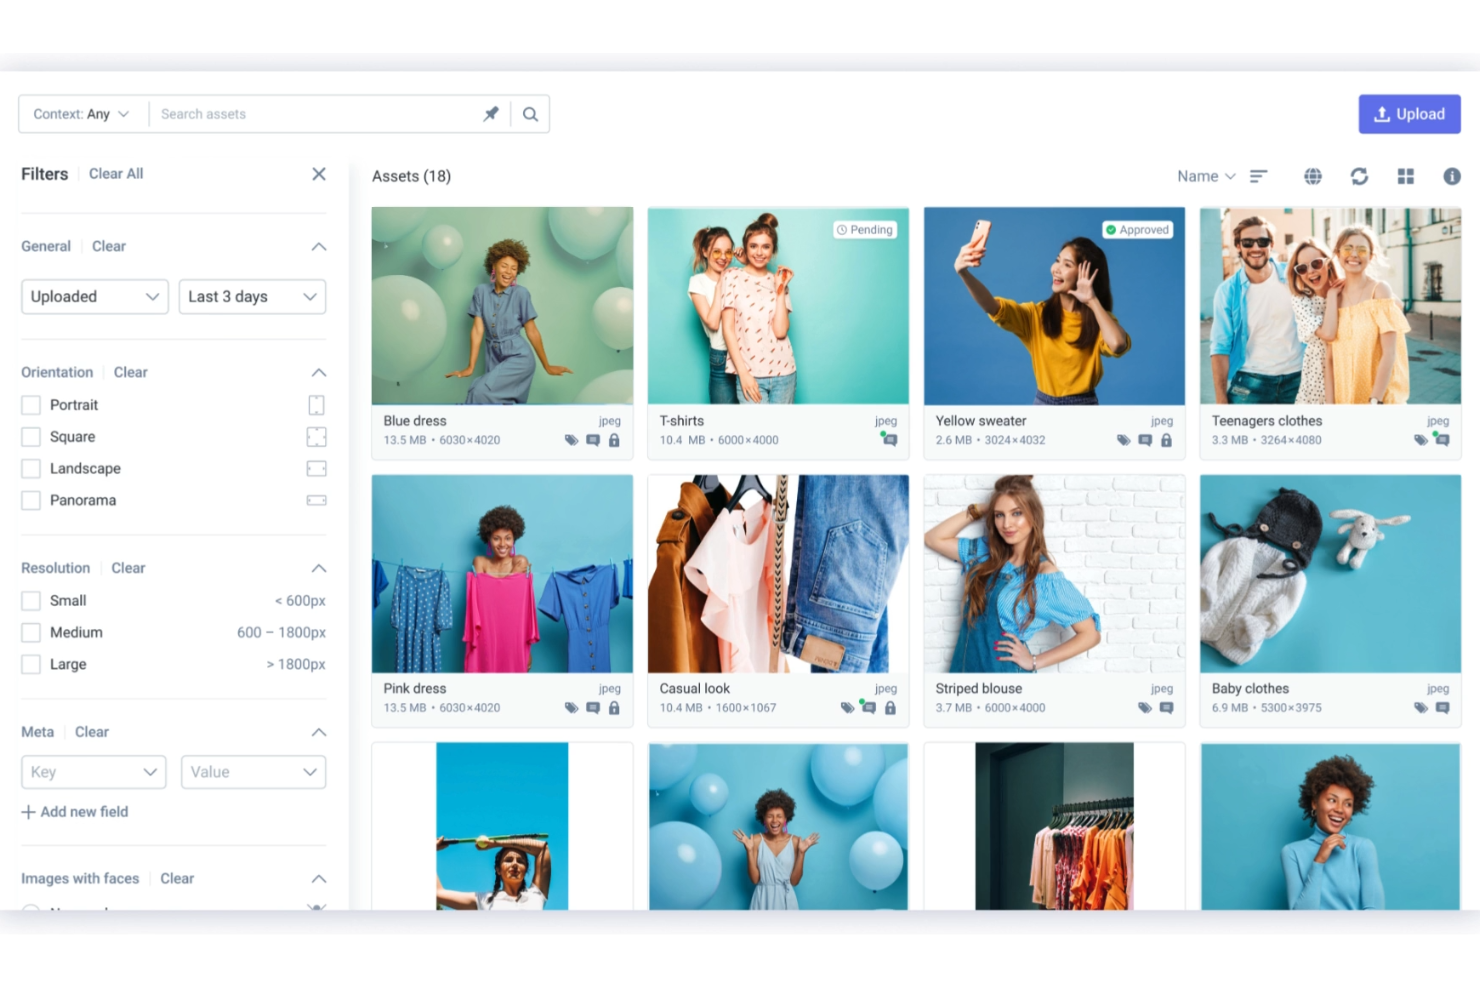Viewport: 1480px width, 987px height.
Task: Click the search magnifier icon
Action: [x=530, y=113]
